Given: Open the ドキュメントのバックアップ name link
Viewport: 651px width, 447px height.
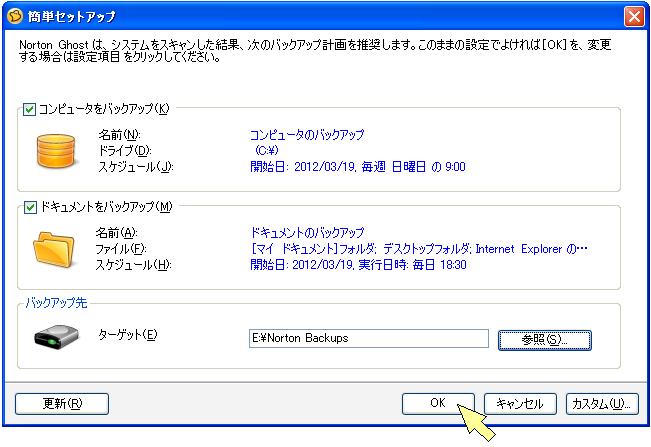Looking at the screenshot, I should tap(307, 232).
